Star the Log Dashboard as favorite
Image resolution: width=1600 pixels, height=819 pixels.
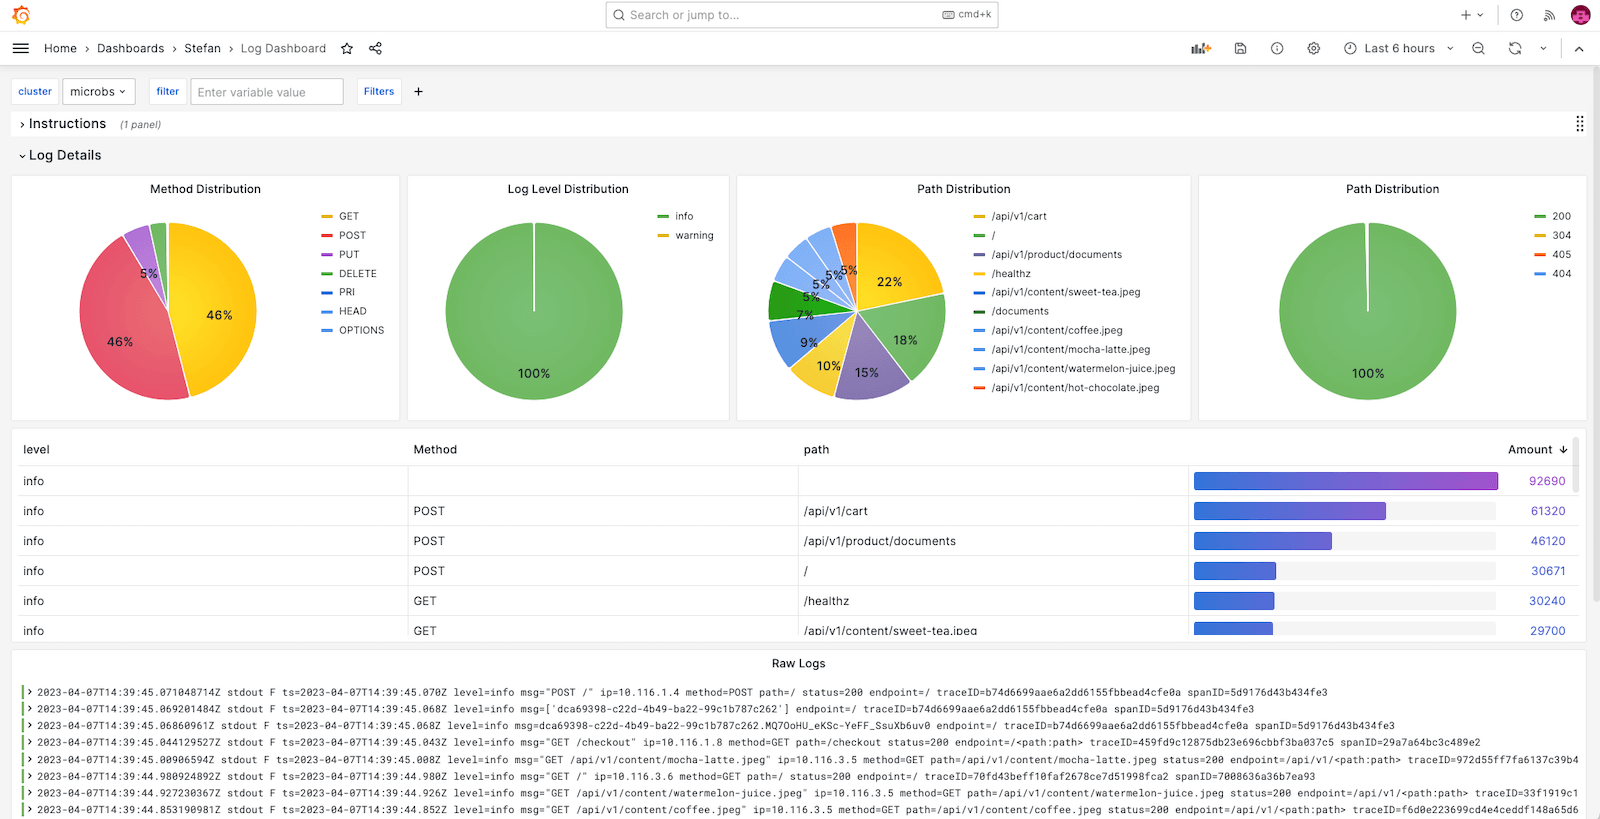coord(347,48)
